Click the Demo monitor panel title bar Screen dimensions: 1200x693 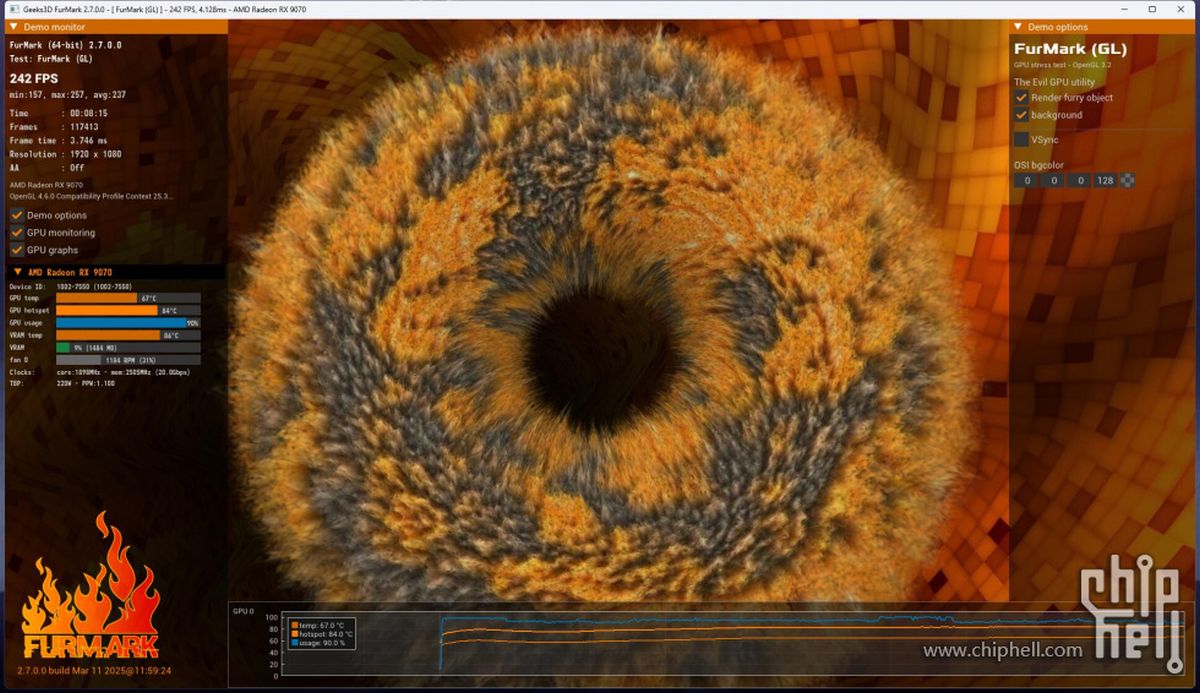click(x=115, y=27)
